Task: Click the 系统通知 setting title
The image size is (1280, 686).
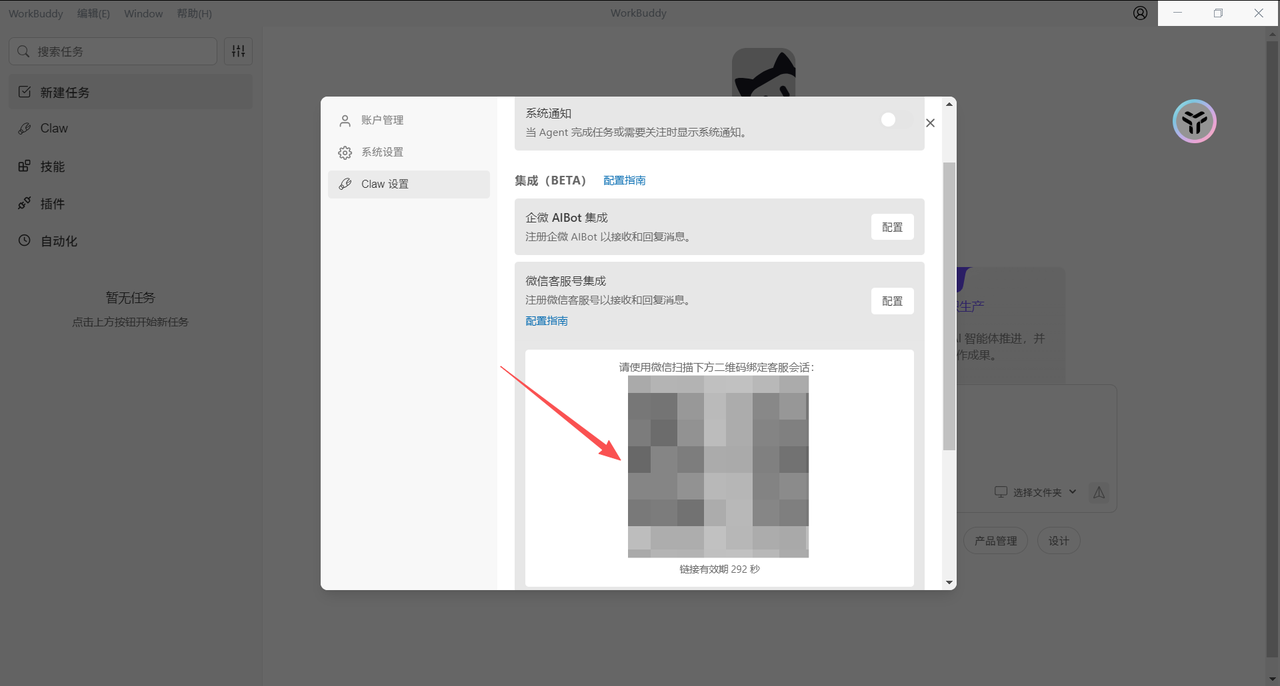Action: 549,114
